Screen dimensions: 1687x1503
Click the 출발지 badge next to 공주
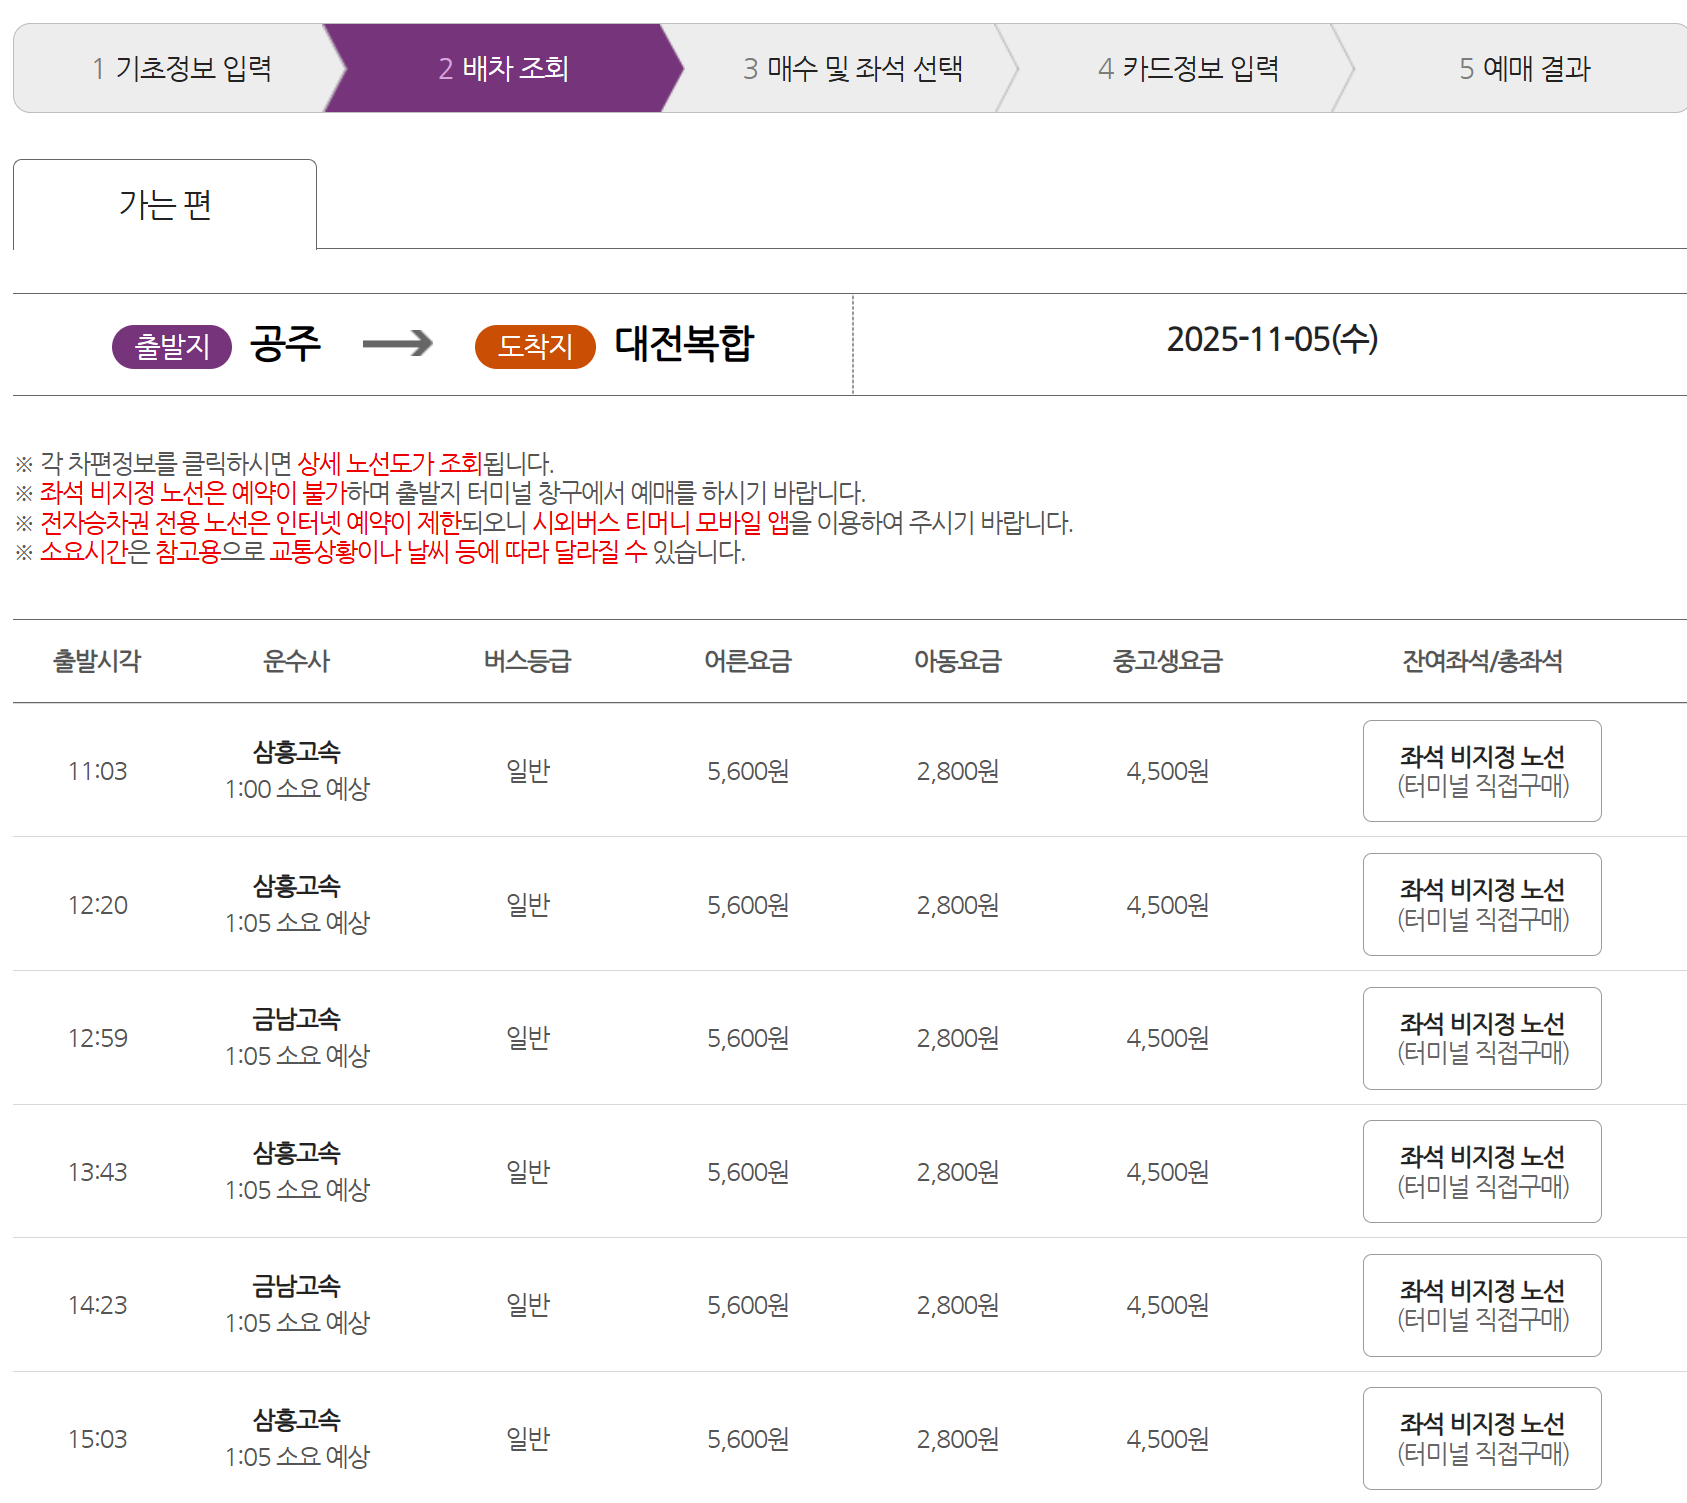[x=172, y=346]
